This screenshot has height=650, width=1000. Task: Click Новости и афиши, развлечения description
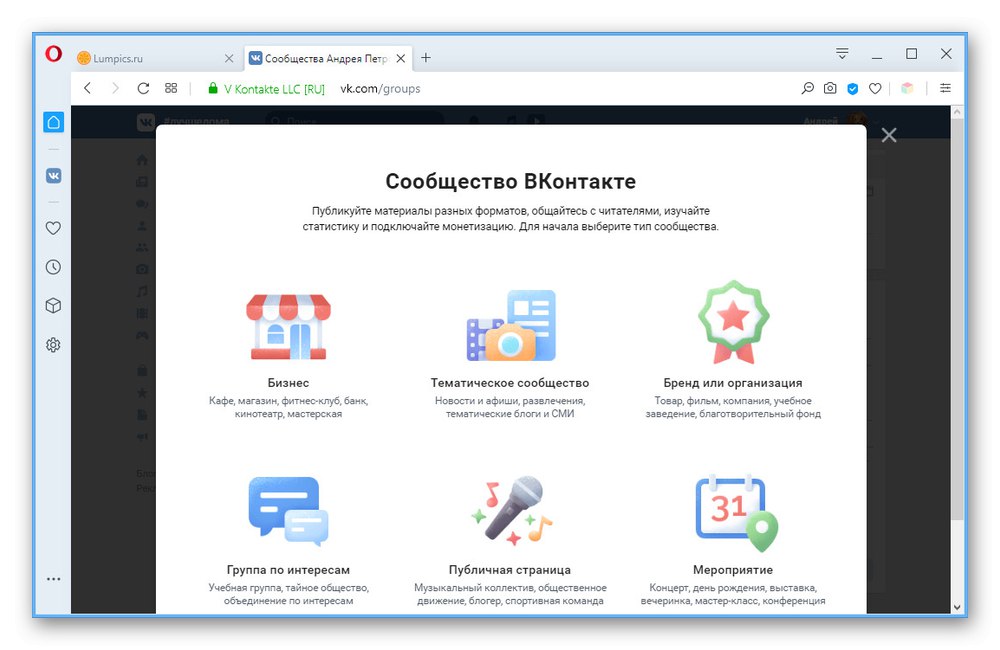(510, 407)
